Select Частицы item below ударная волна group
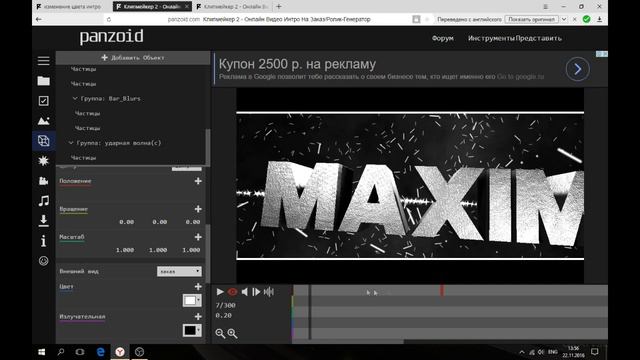640x360 pixels. (83, 158)
